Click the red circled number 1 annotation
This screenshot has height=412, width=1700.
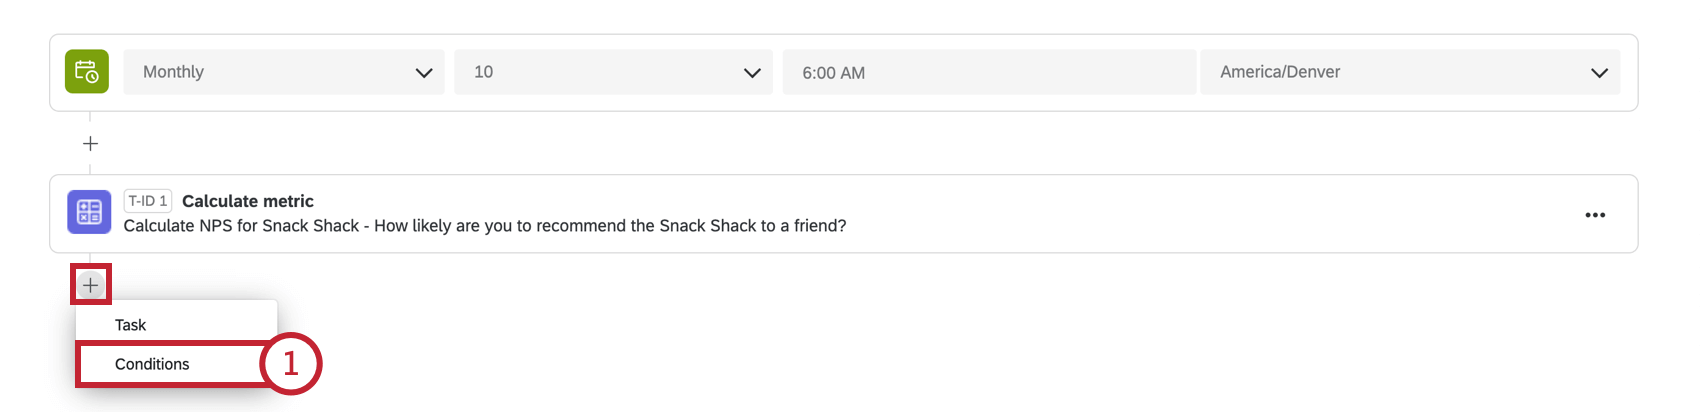[291, 363]
